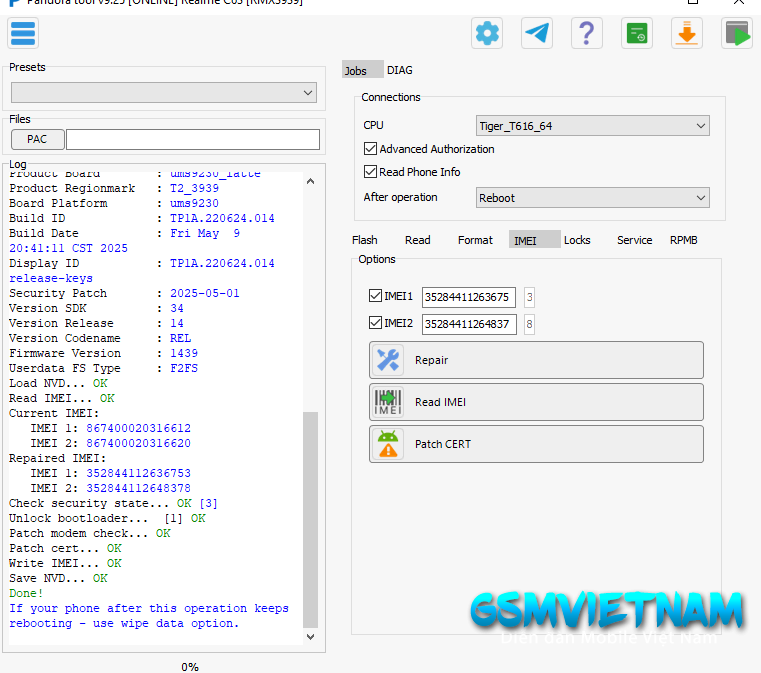Click Product Regionmark value T2_3939
Viewport: 761px width, 673px height.
(x=194, y=188)
